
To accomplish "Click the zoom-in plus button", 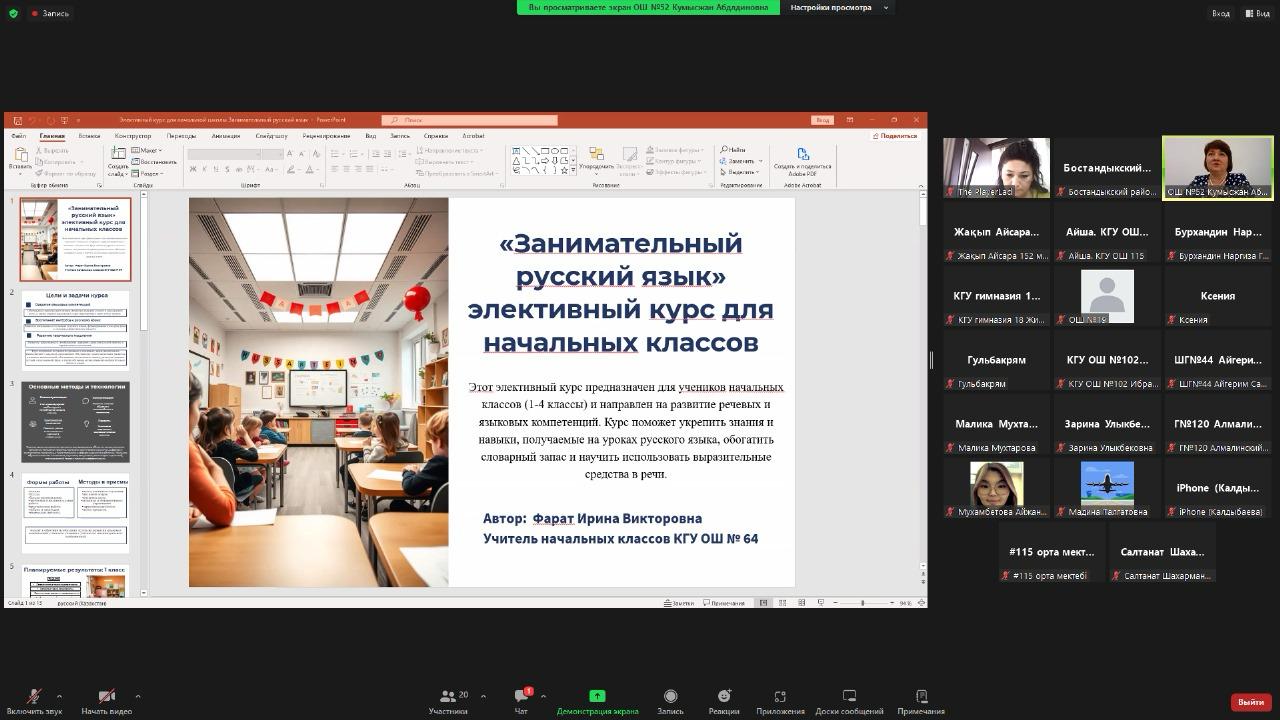I will (892, 603).
